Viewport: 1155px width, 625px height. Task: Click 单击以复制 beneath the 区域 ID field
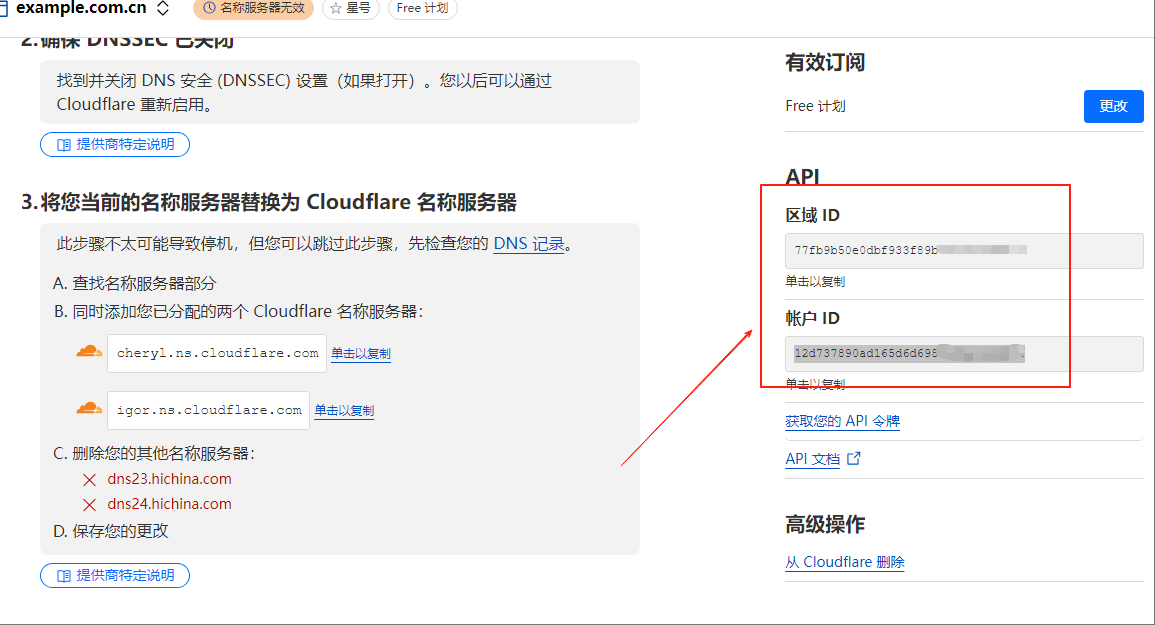(815, 282)
